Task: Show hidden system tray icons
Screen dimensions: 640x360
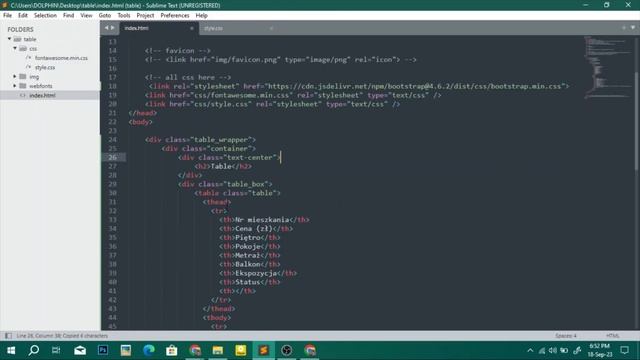Action: point(530,350)
